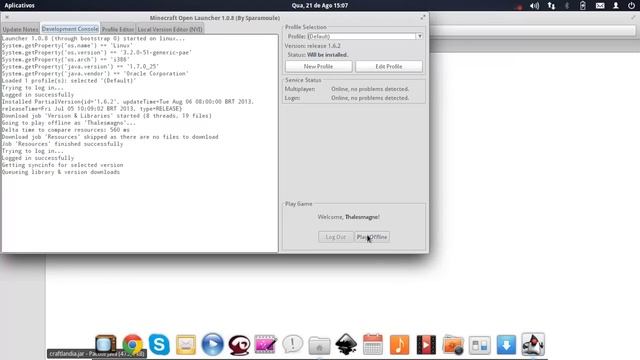Viewport: 640px width, 360px height.
Task: Open Skype from the dock
Action: click(x=159, y=344)
